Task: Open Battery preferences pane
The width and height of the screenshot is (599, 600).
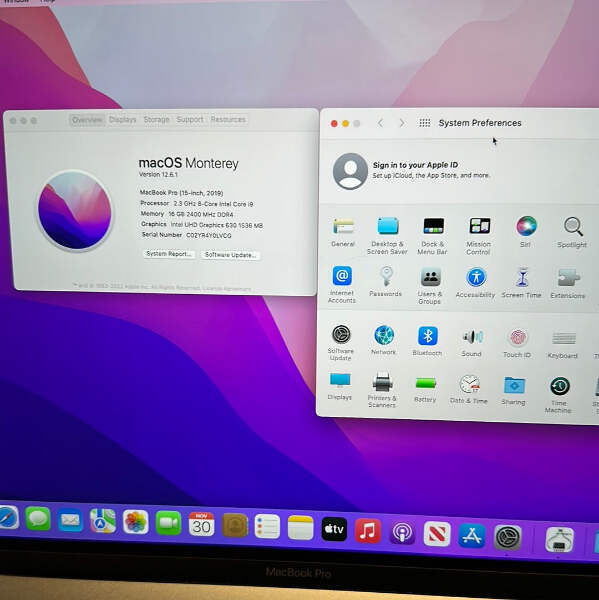Action: [425, 389]
